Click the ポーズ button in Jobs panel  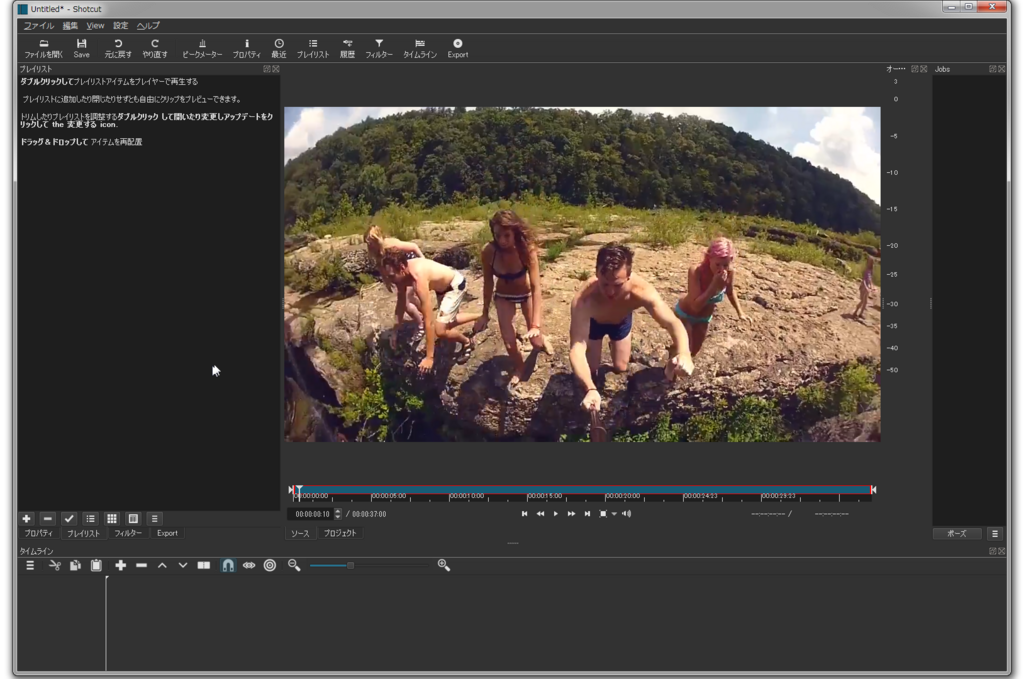(957, 533)
